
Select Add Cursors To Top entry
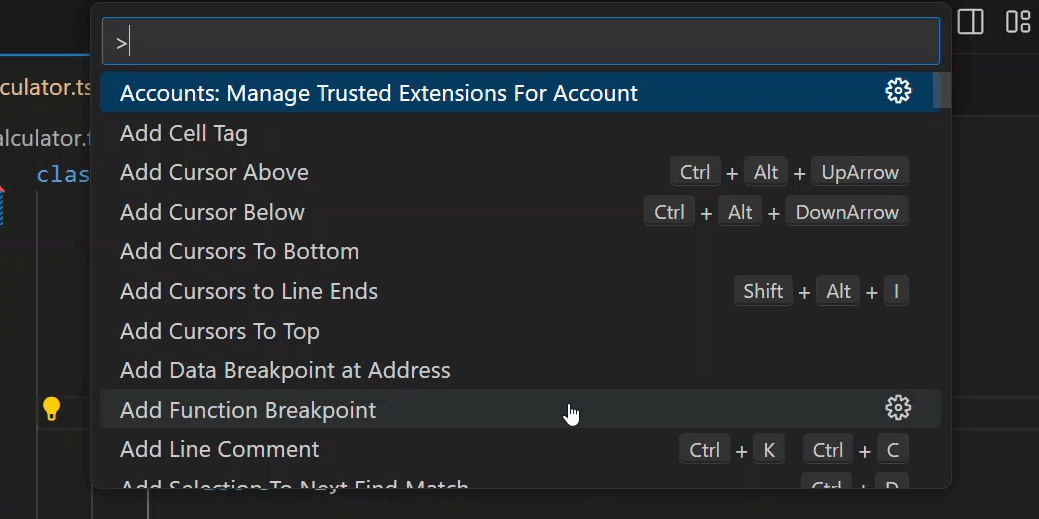coord(219,331)
